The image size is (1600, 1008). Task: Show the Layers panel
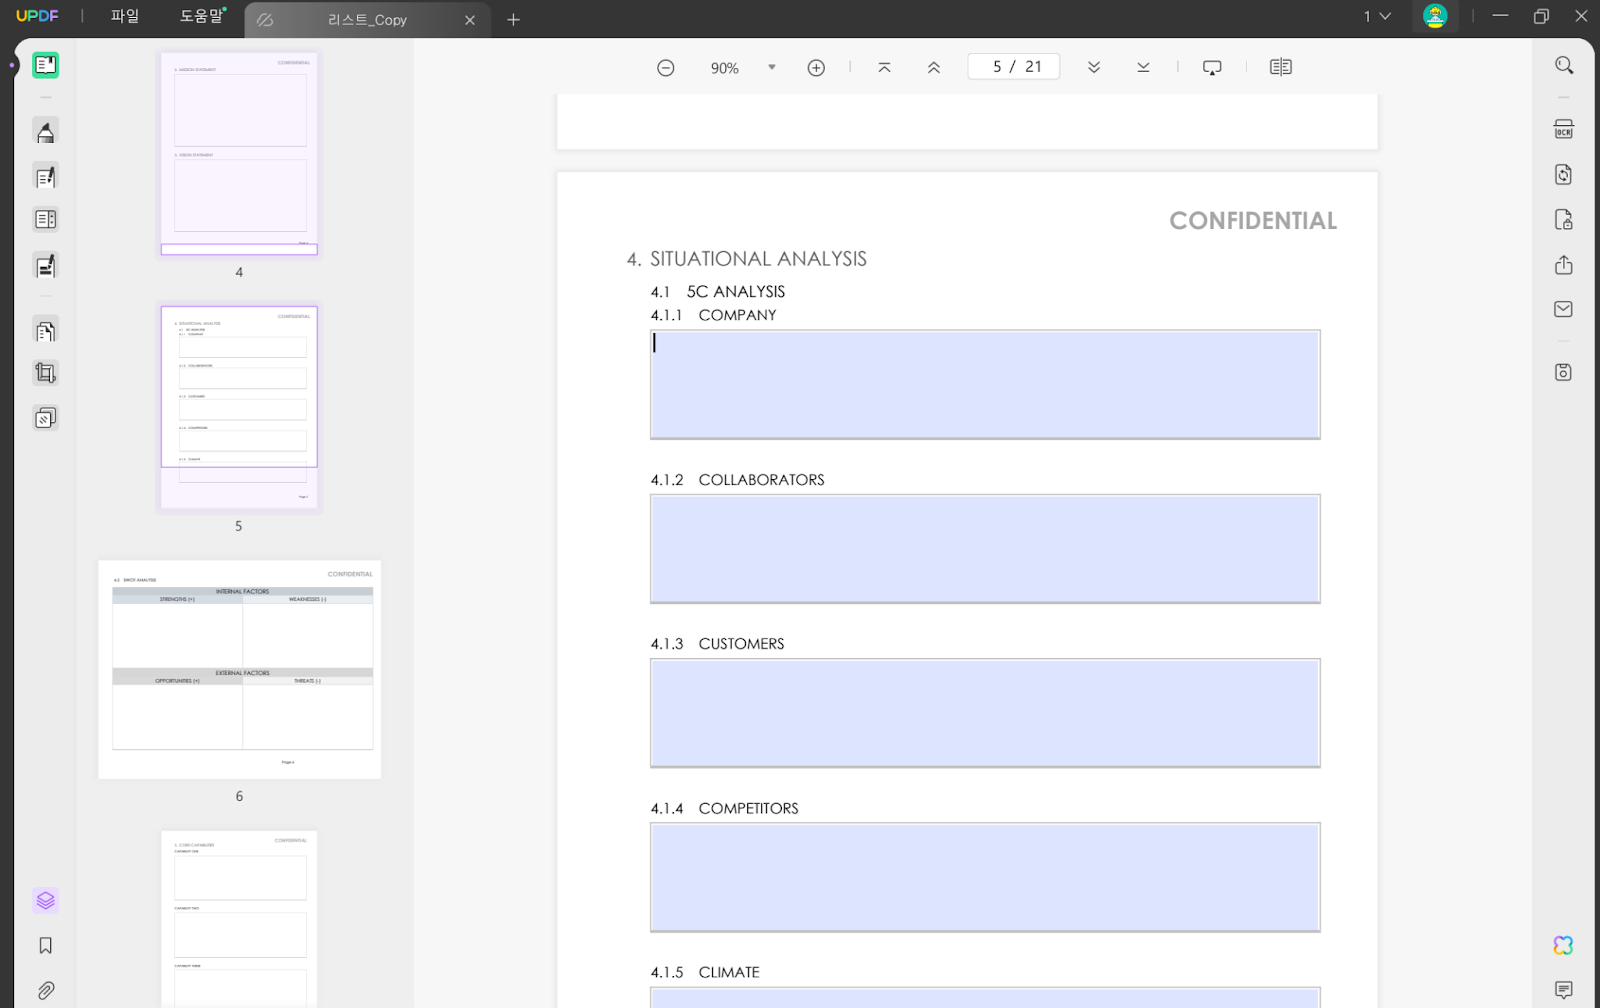[x=45, y=900]
